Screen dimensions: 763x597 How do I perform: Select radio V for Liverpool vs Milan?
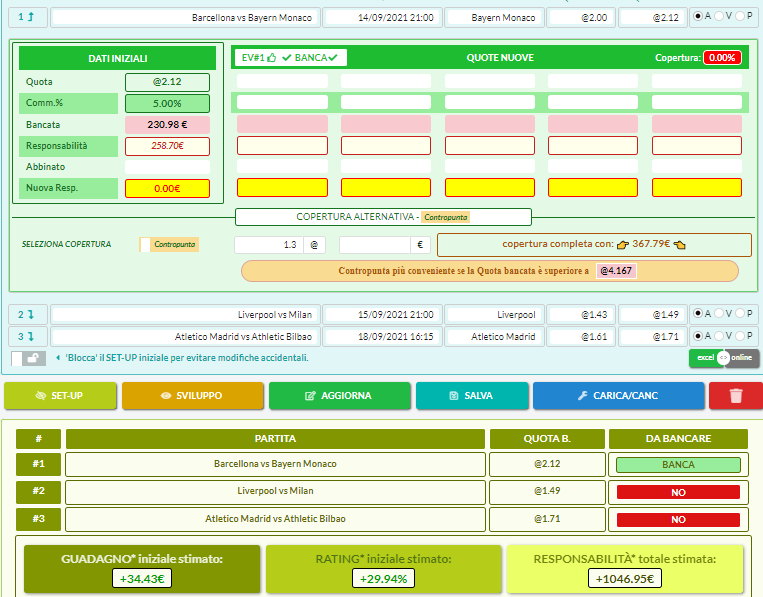[719, 313]
